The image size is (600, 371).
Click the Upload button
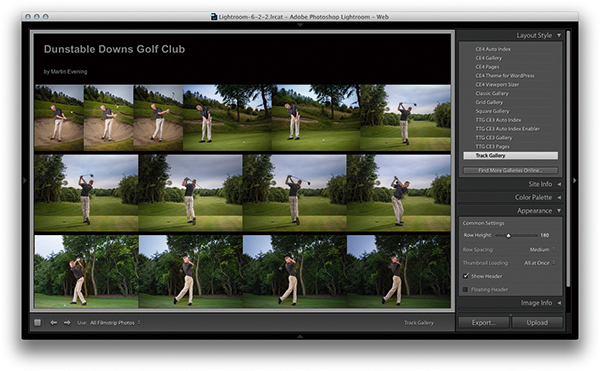537,323
